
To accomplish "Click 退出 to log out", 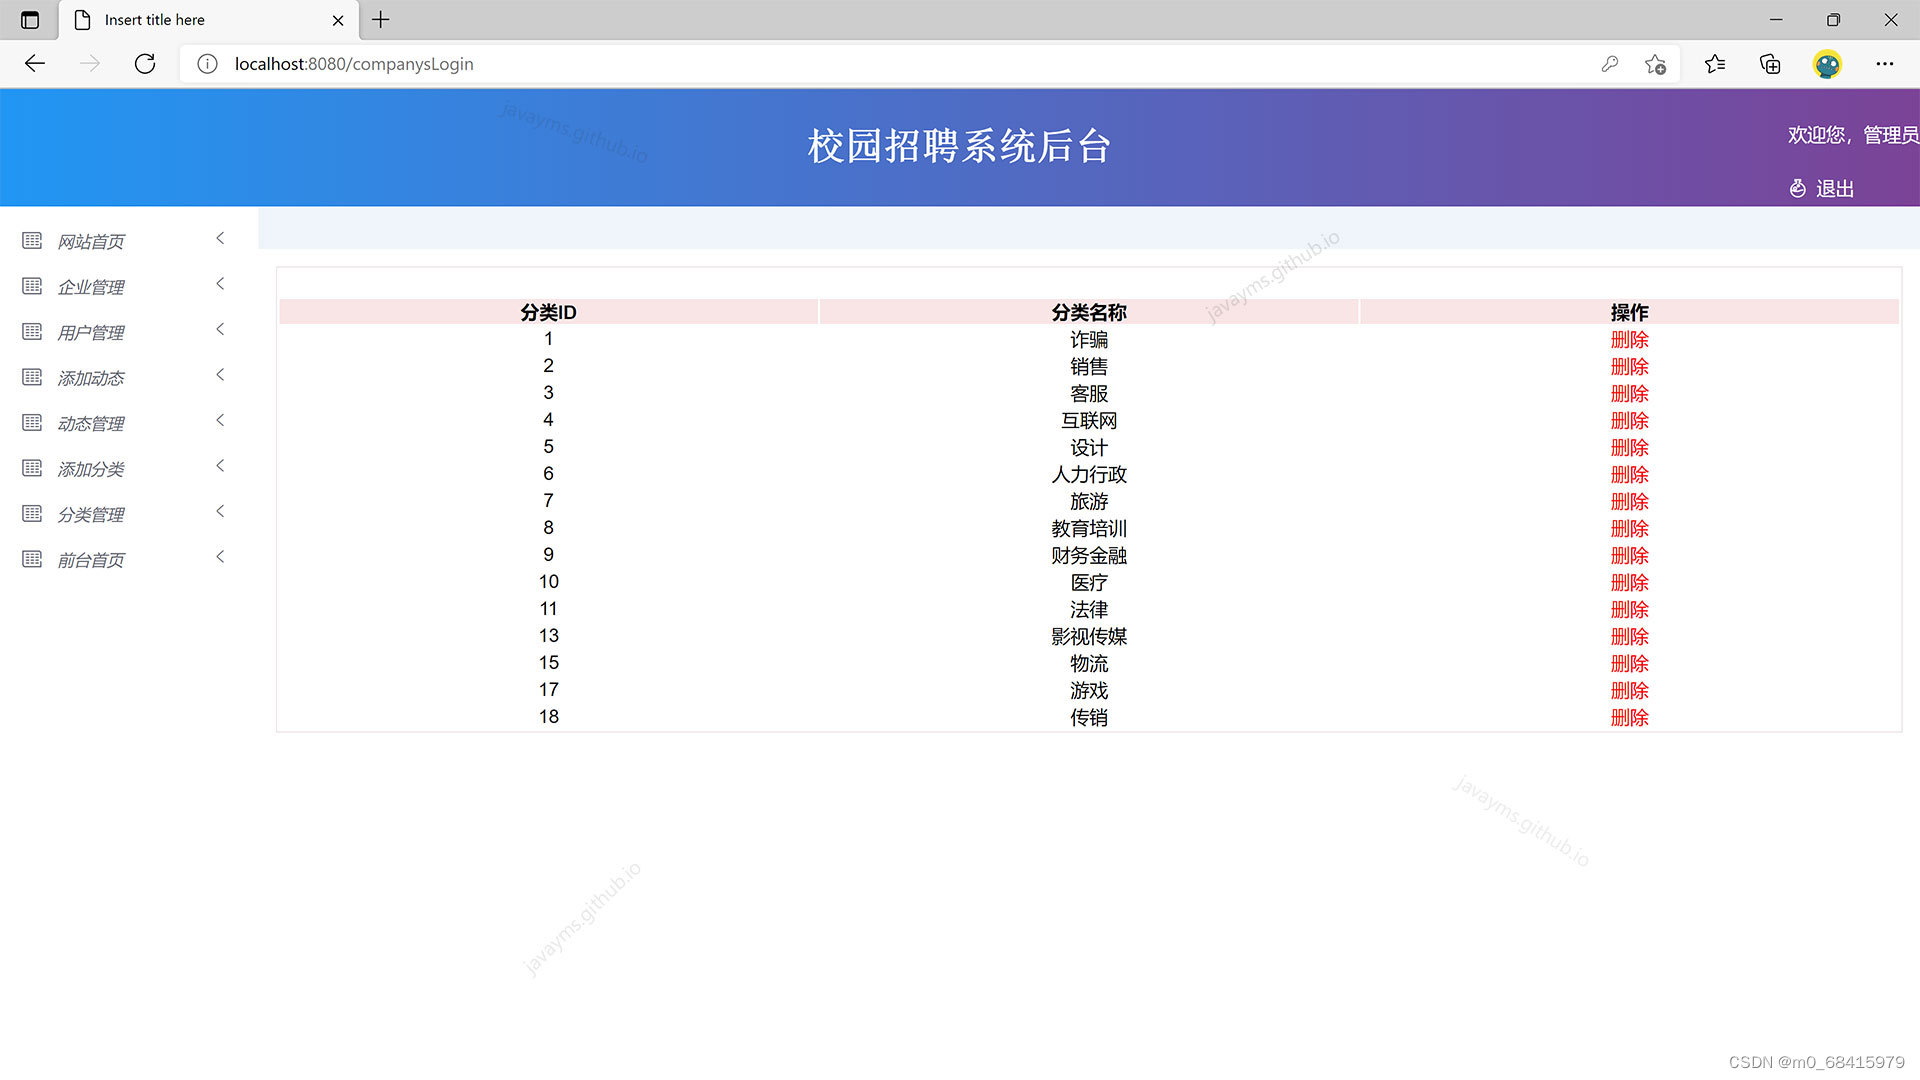I will tap(1836, 188).
